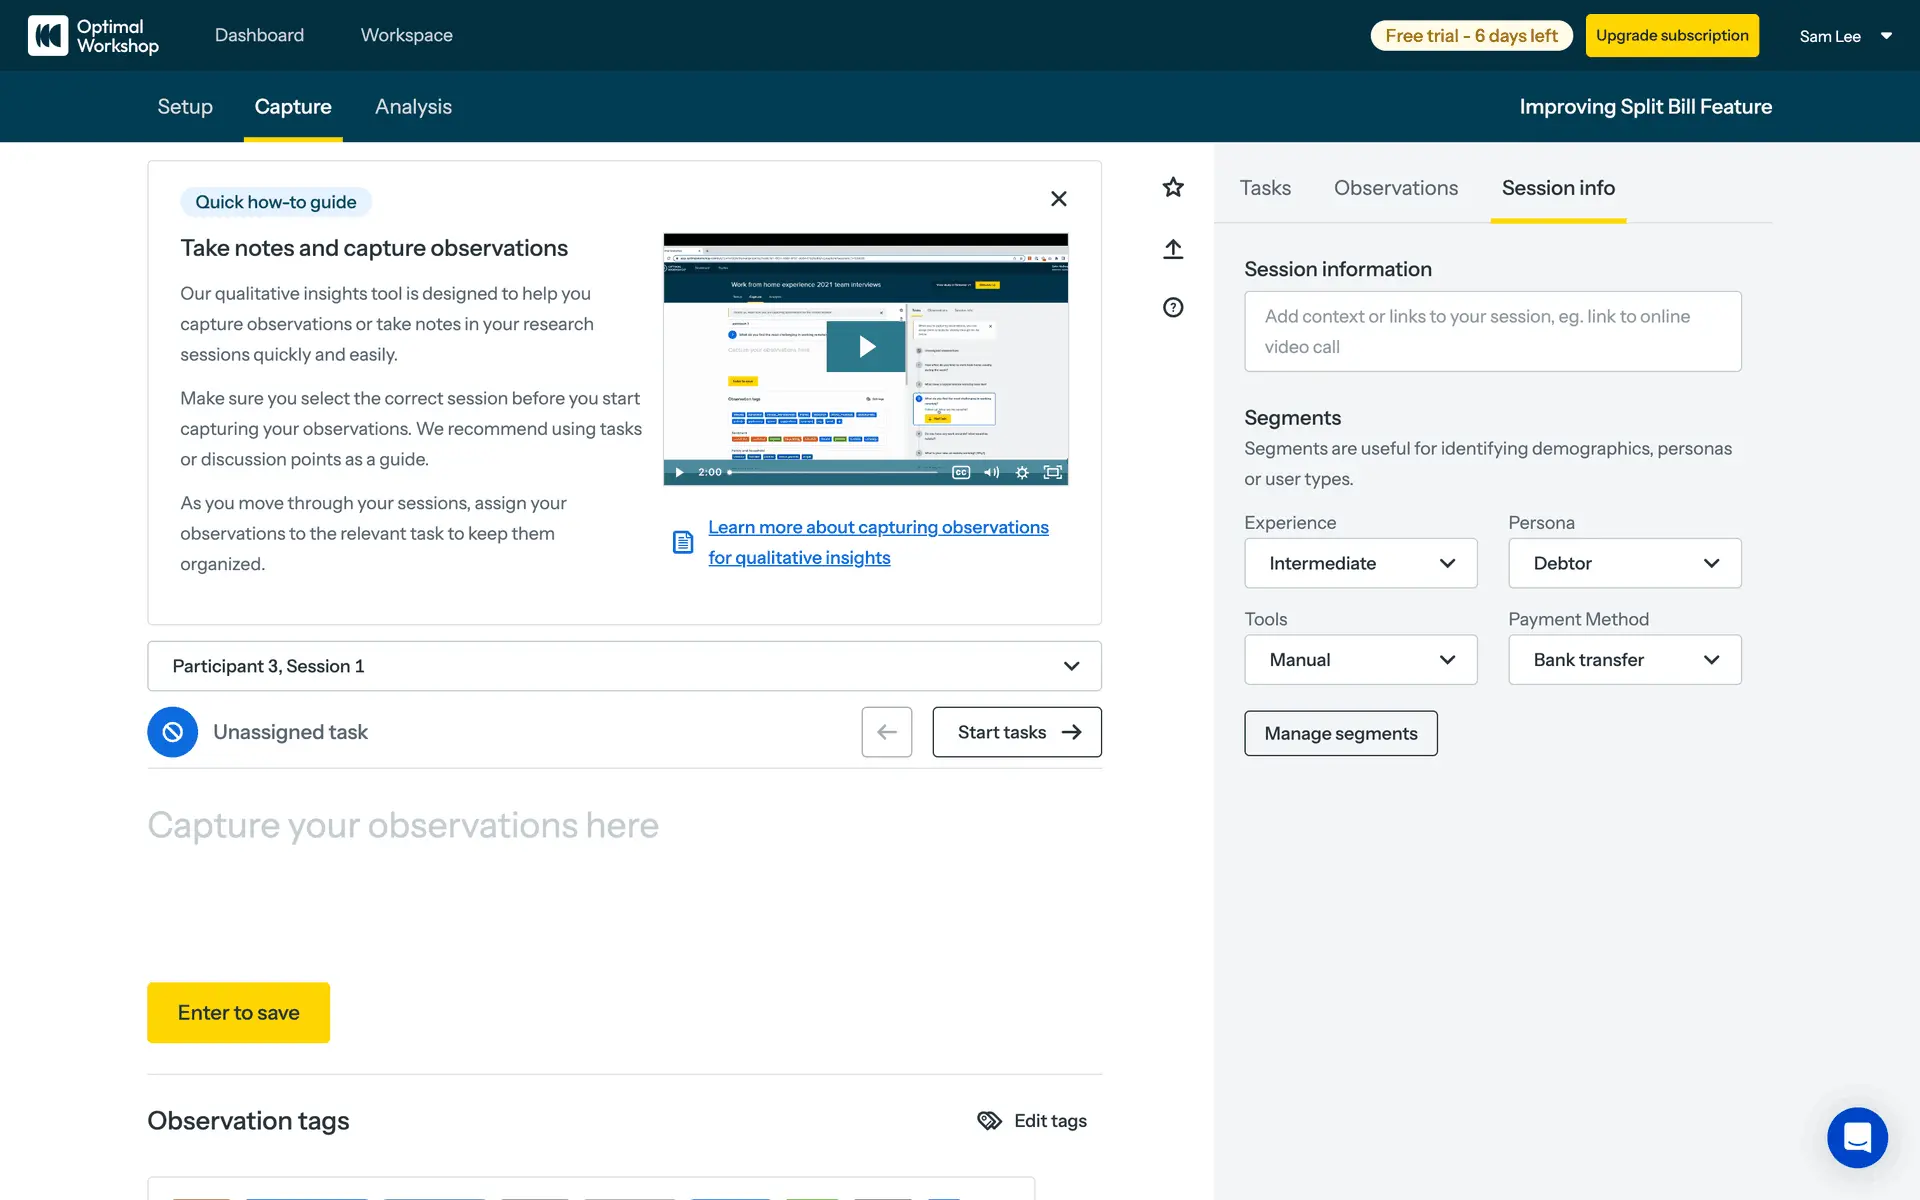
Task: Click the Manage segments button
Action: pyautogui.click(x=1340, y=733)
